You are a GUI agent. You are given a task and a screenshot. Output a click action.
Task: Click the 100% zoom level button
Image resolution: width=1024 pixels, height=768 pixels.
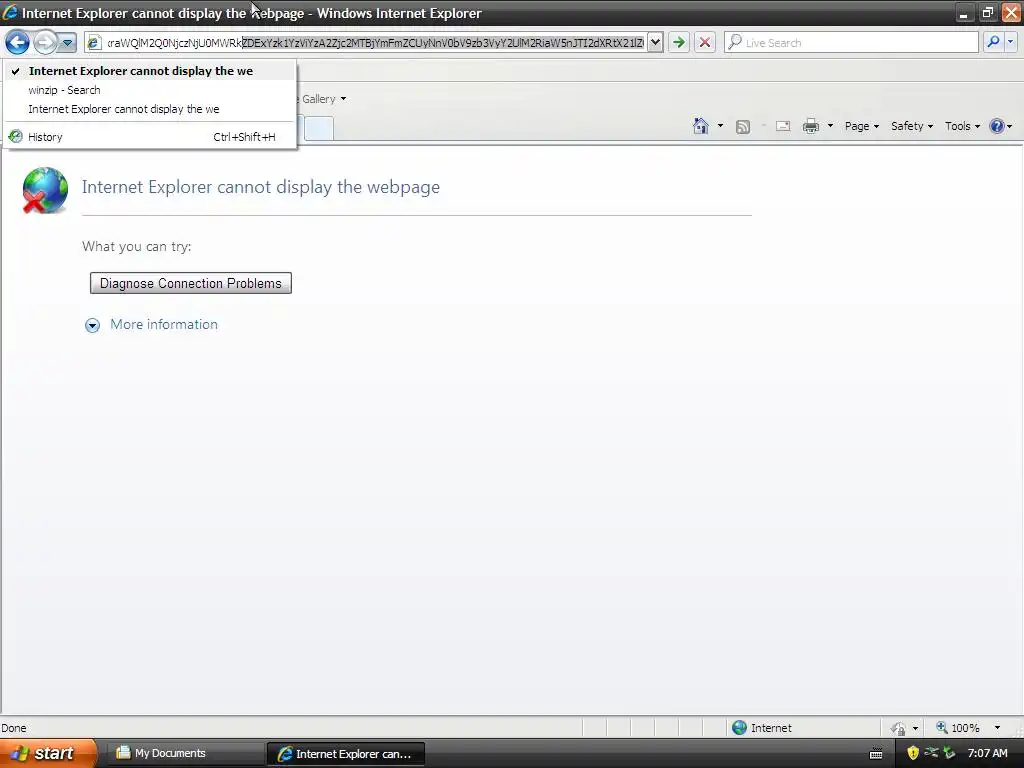tap(957, 728)
